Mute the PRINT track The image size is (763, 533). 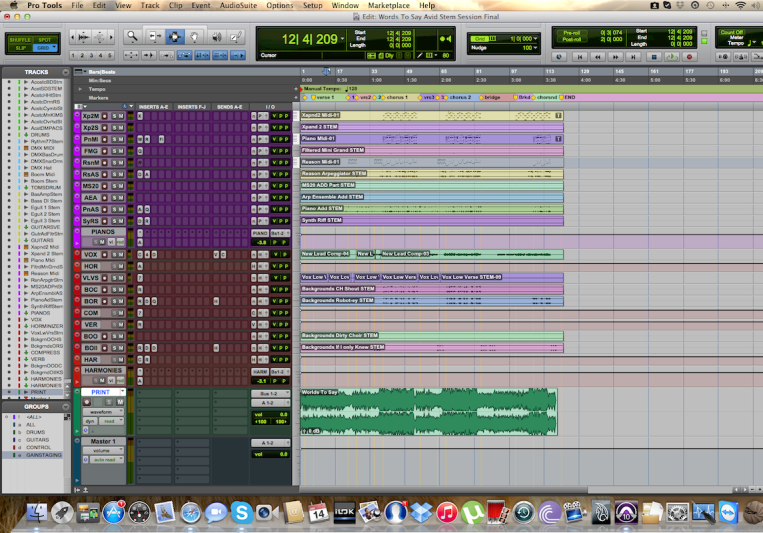[x=120, y=402]
